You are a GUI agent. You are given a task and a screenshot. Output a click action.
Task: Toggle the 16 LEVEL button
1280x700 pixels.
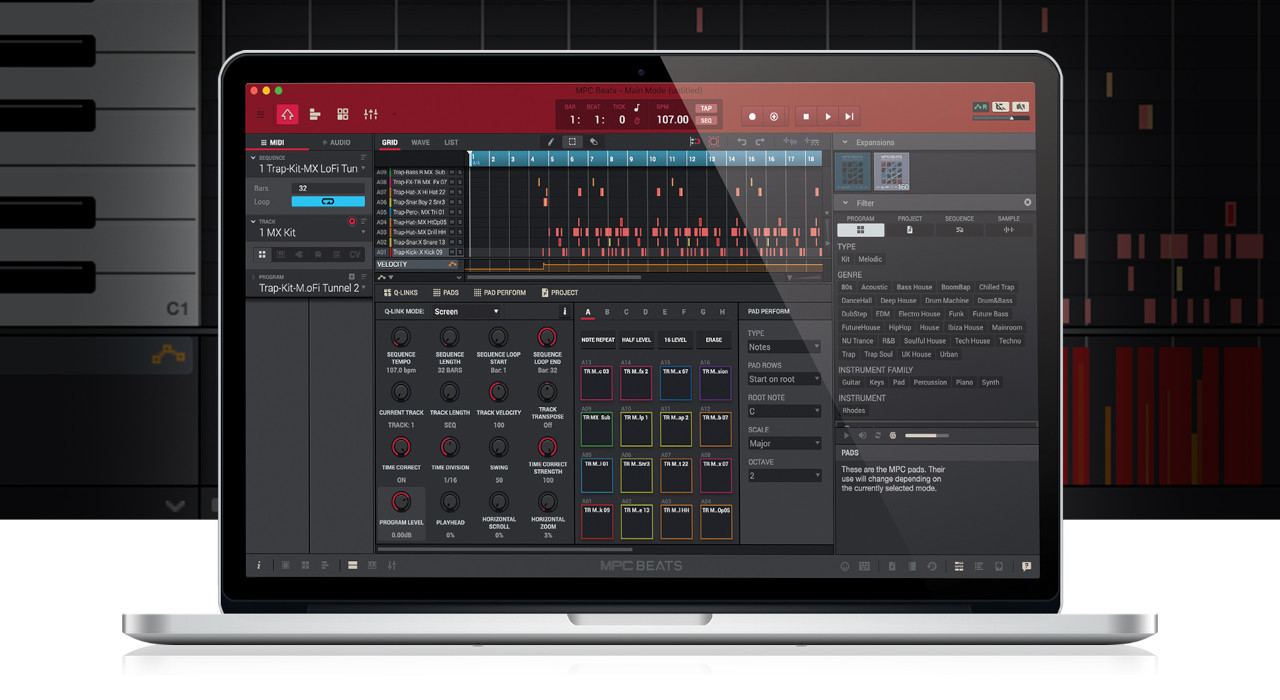point(675,340)
